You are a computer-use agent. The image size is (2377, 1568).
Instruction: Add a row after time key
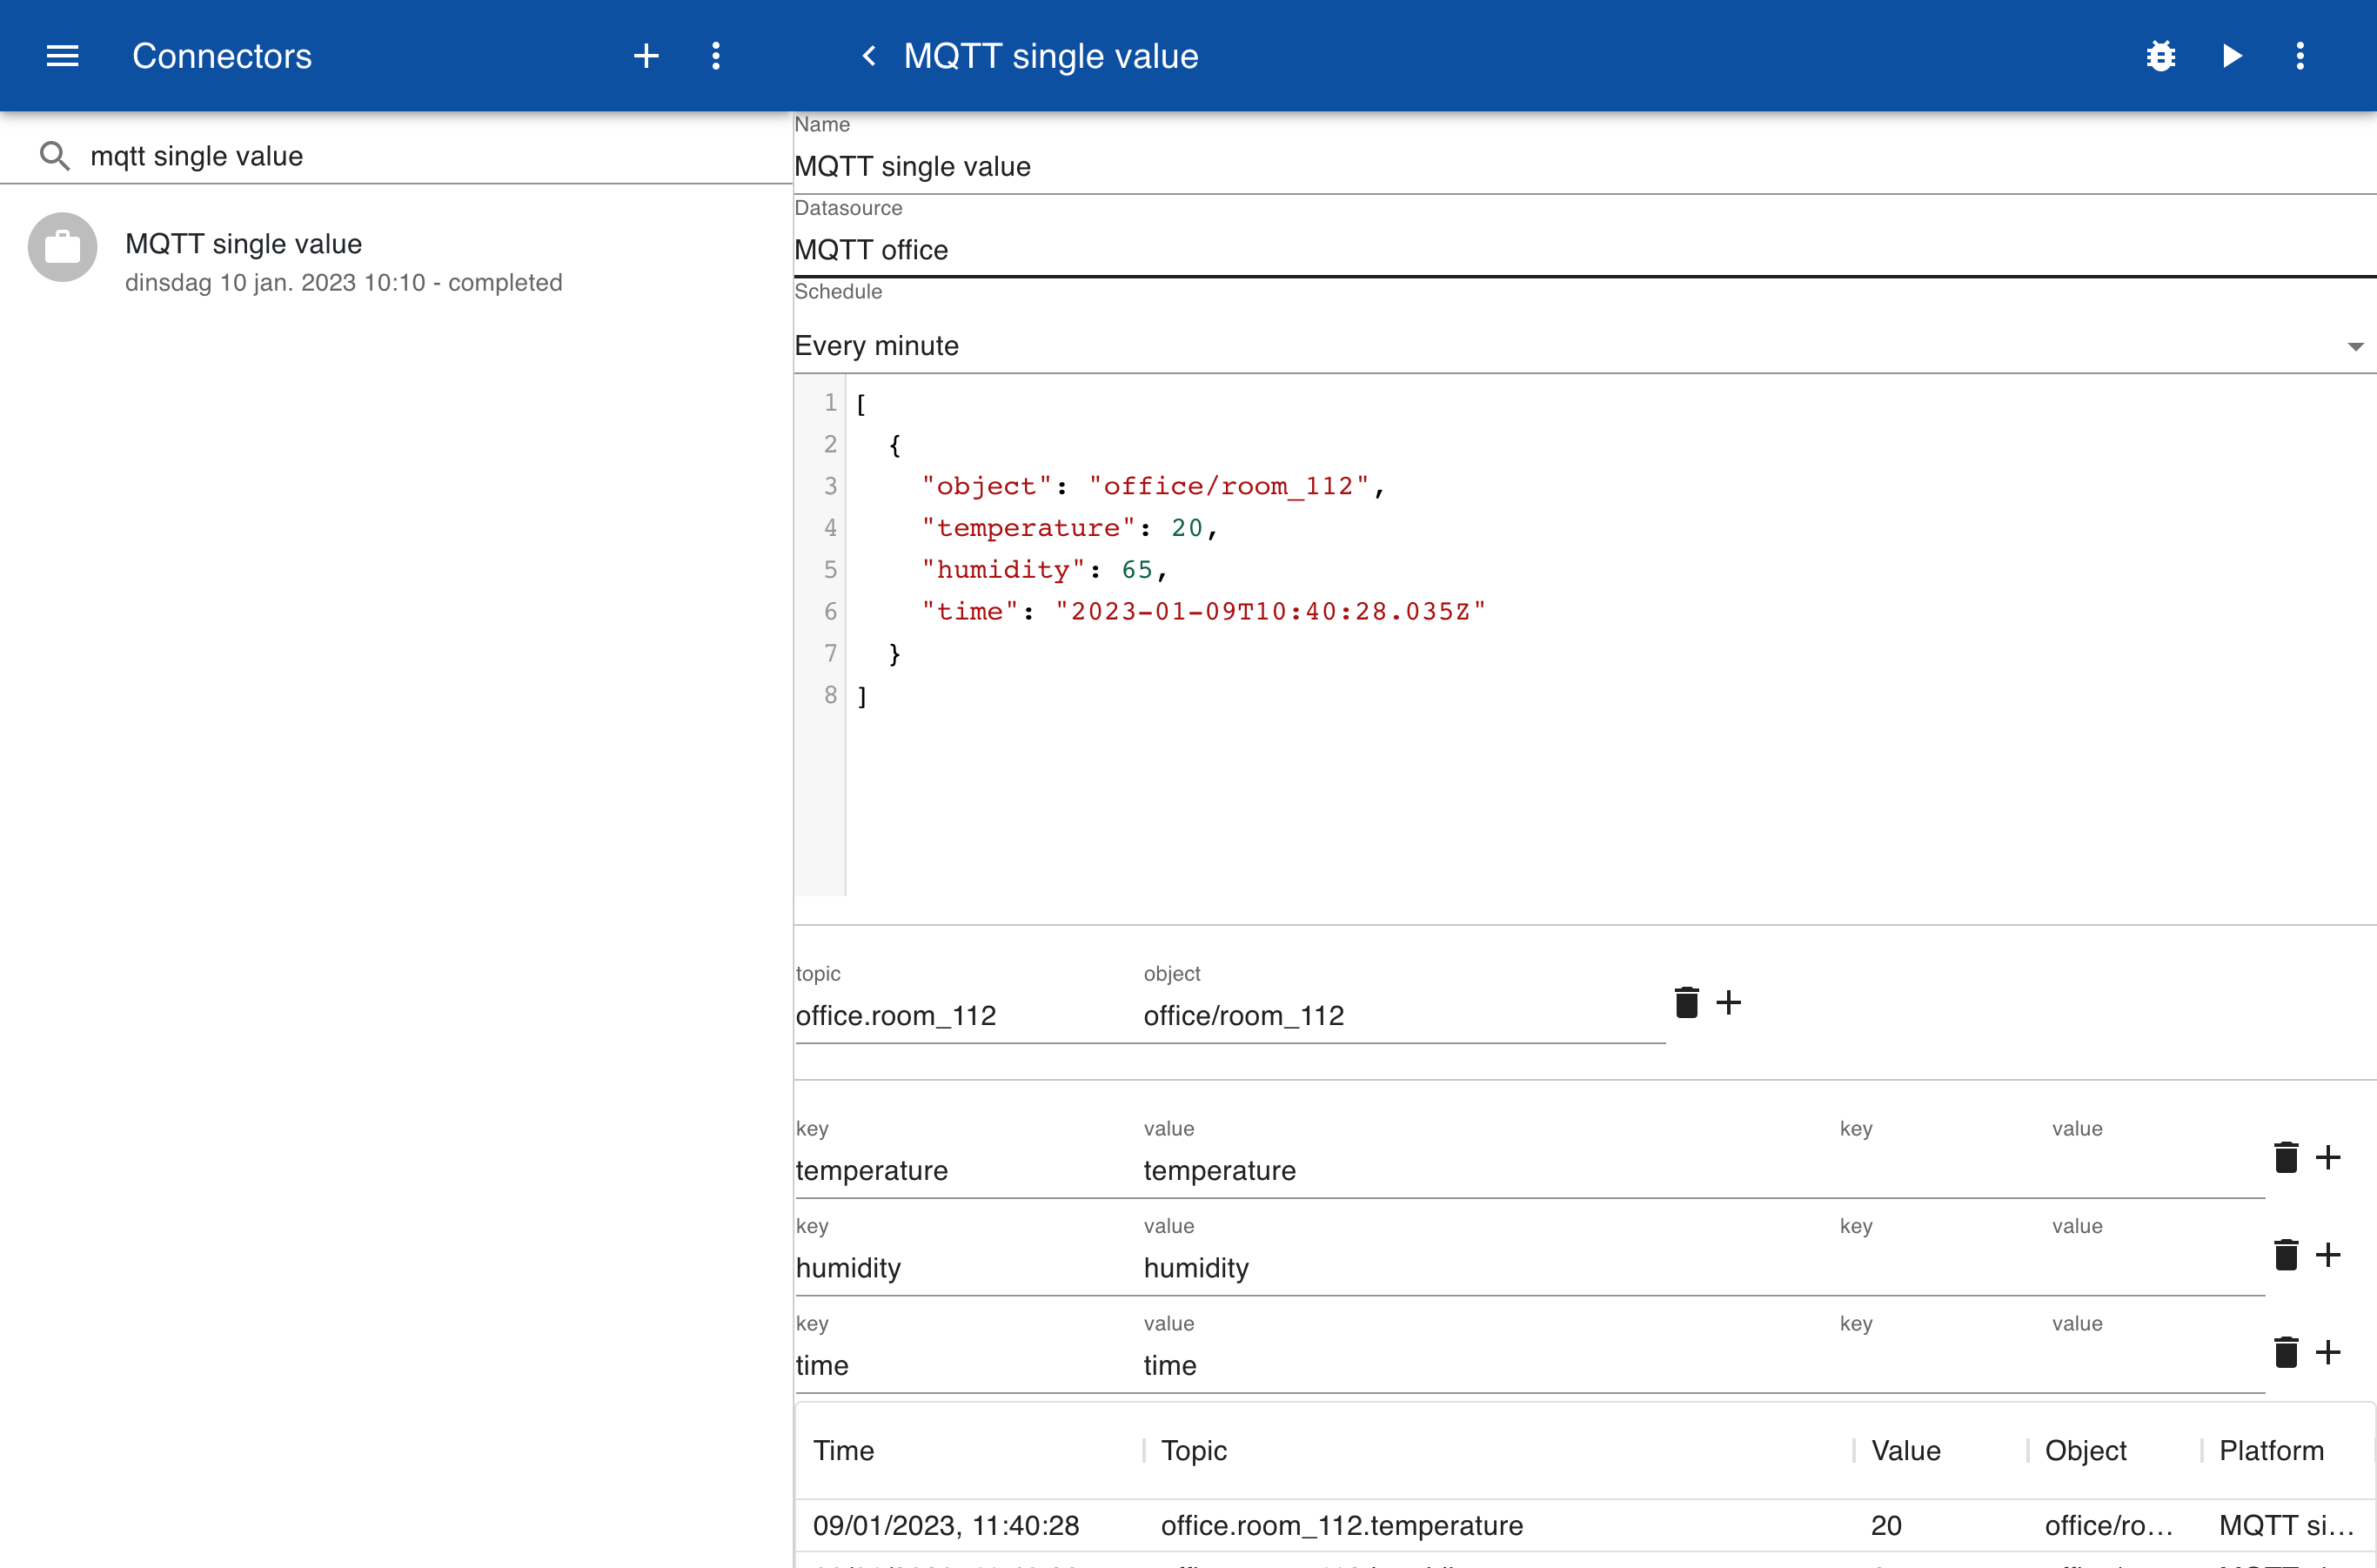pyautogui.click(x=2328, y=1352)
